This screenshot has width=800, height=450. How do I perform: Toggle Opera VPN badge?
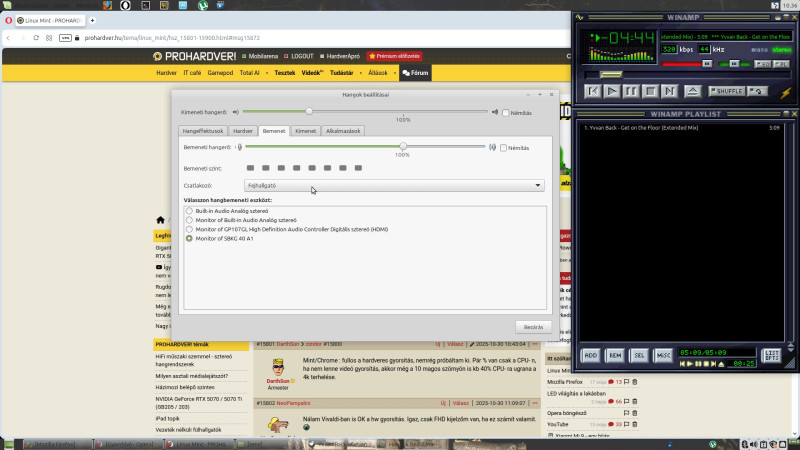click(x=65, y=38)
